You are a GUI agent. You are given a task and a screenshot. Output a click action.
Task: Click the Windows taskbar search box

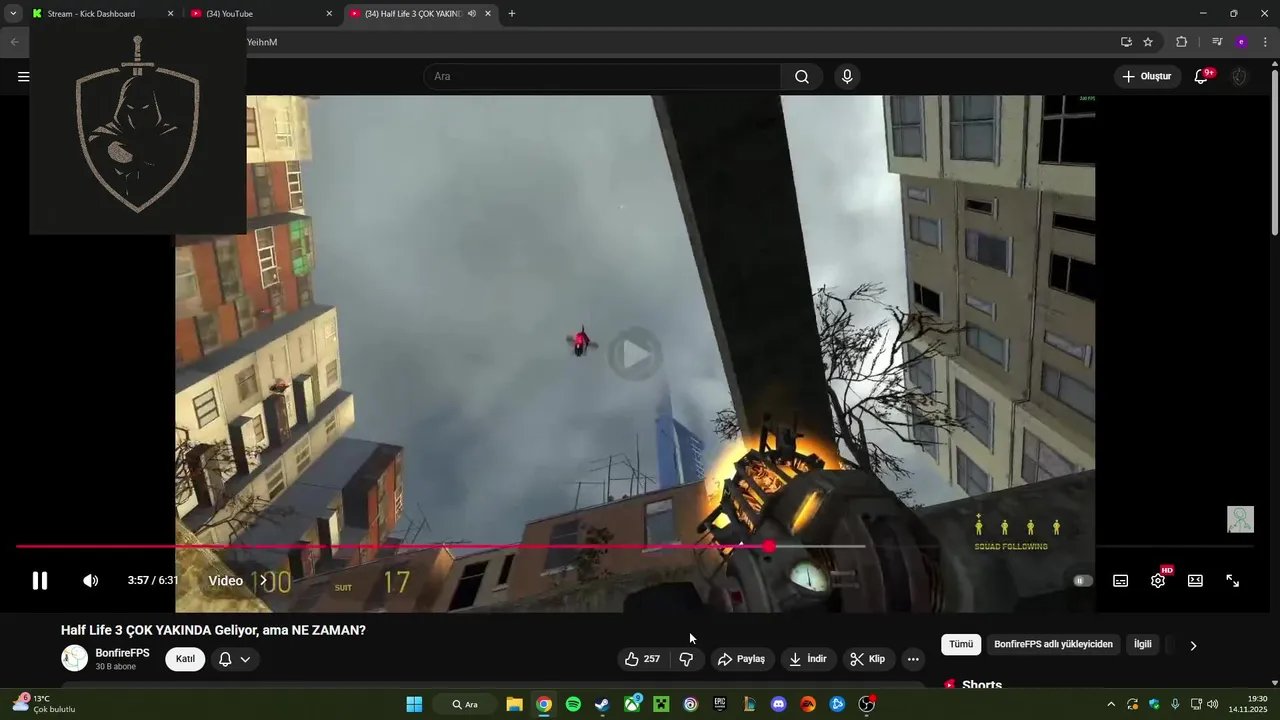tap(465, 704)
